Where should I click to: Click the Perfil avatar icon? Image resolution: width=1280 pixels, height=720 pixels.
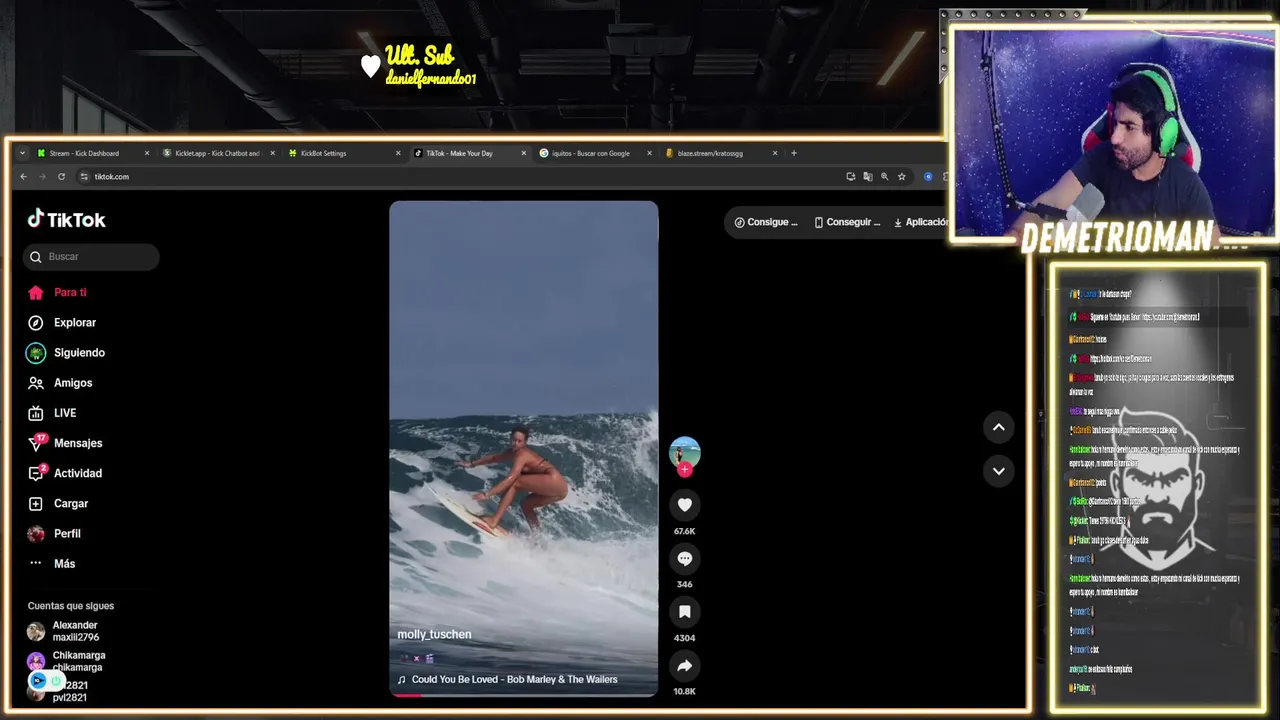point(36,534)
